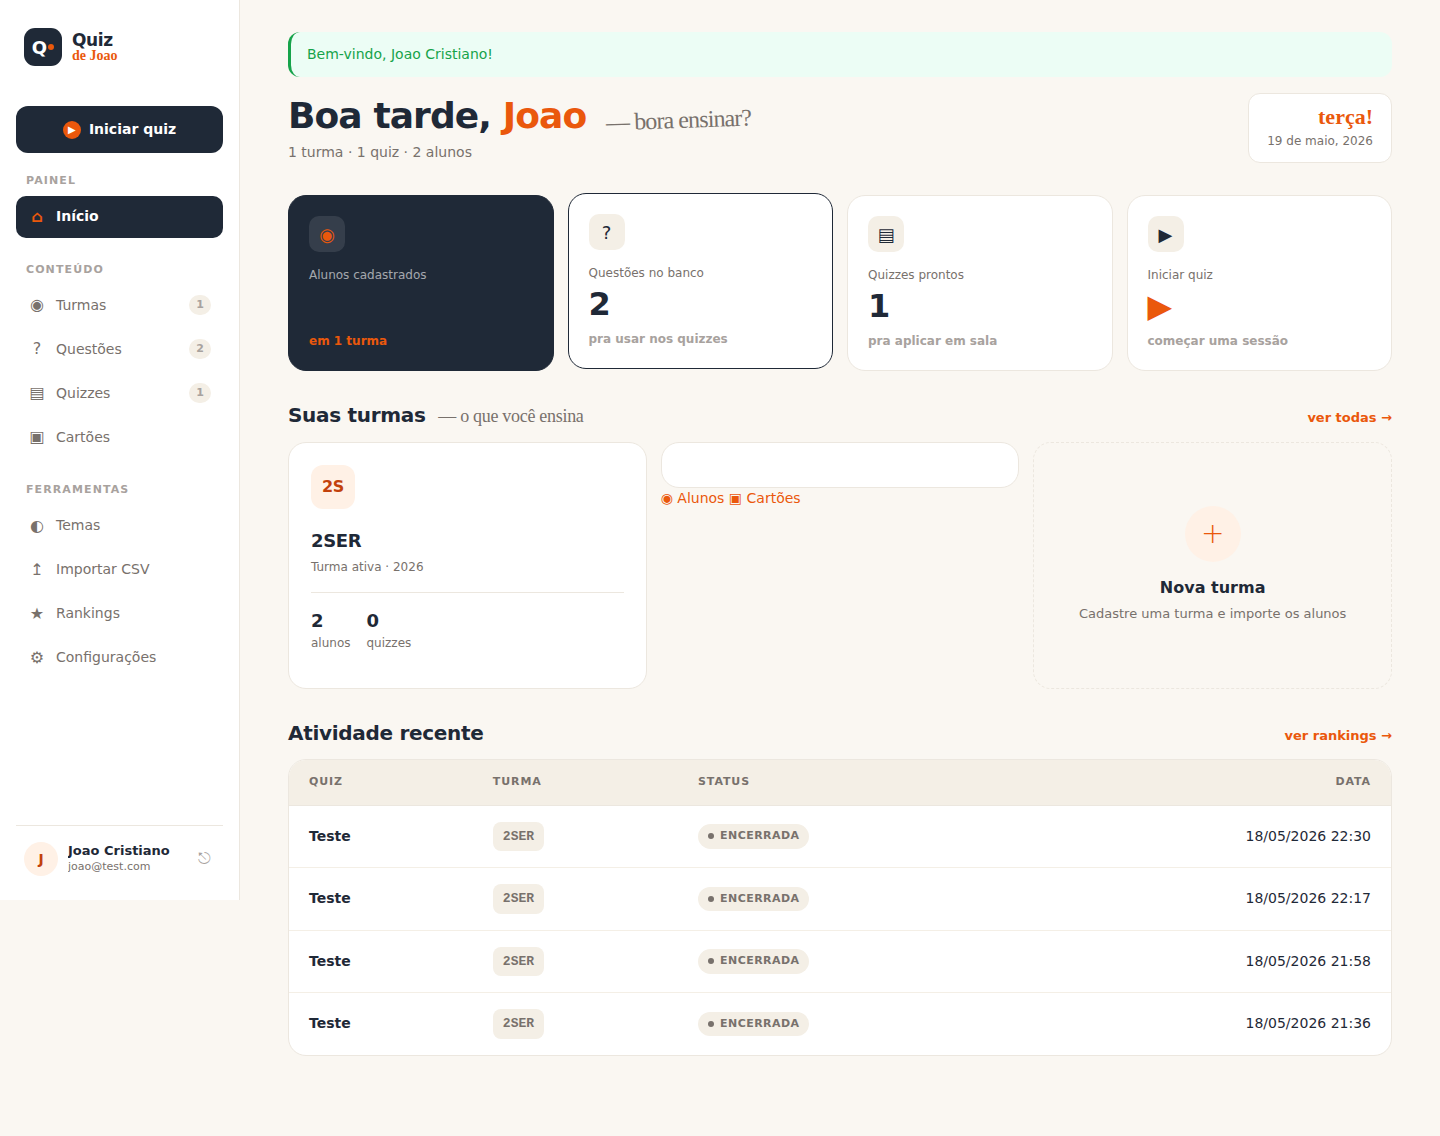The height and width of the screenshot is (1136, 1440).
Task: Click the Questões no banco question-mark icon
Action: click(606, 232)
